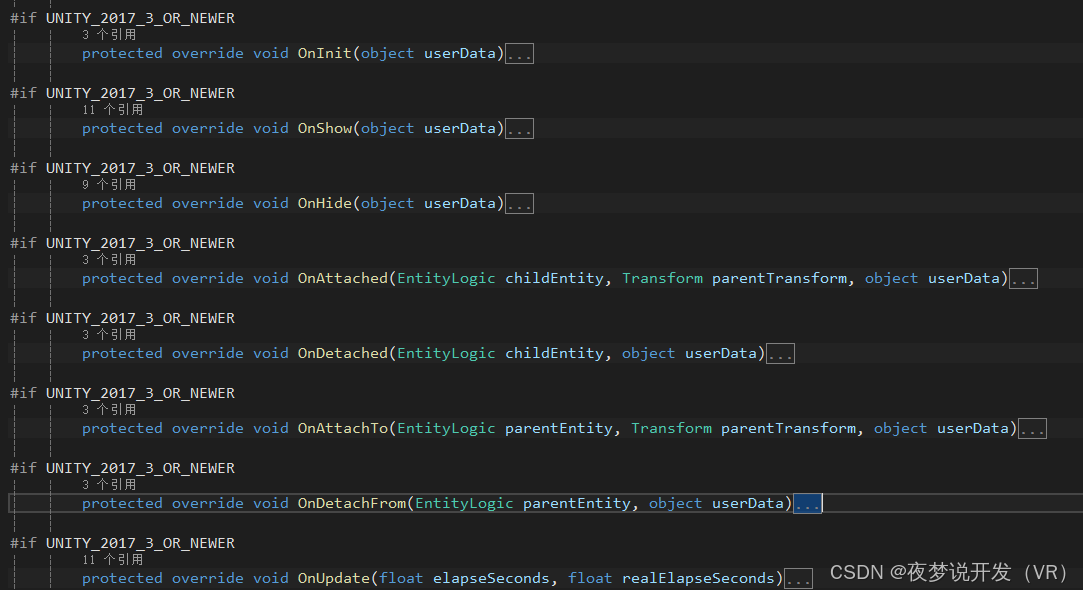Open the 9 个引用 references for OnHide
The height and width of the screenshot is (590, 1083).
click(x=109, y=184)
